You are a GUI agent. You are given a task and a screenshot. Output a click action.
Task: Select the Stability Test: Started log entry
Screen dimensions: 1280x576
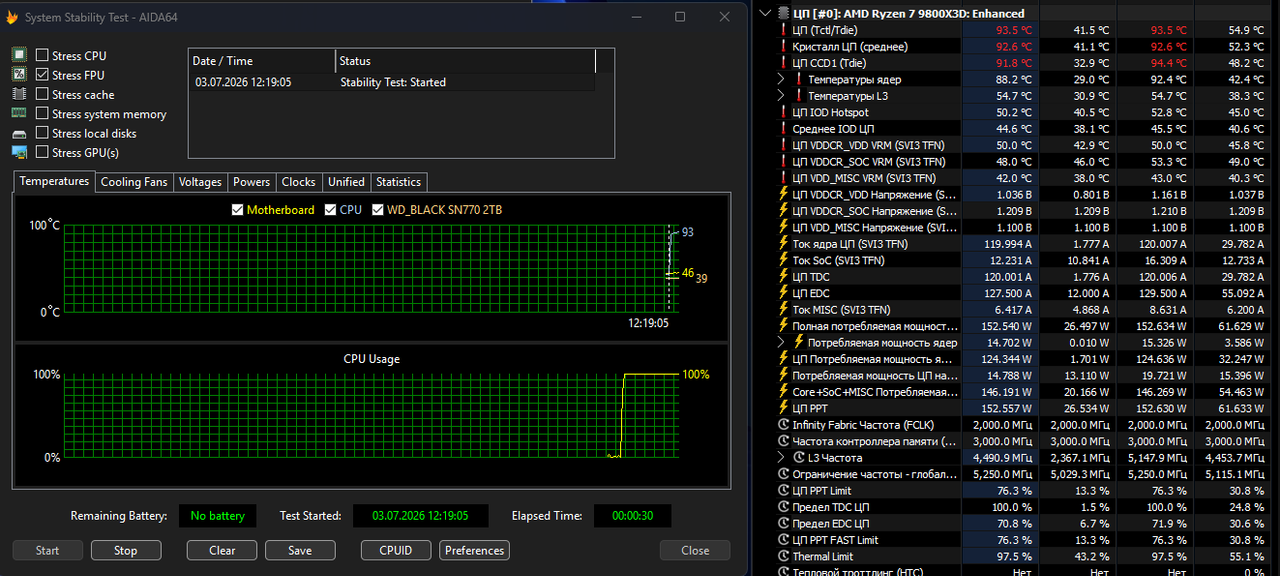(392, 82)
